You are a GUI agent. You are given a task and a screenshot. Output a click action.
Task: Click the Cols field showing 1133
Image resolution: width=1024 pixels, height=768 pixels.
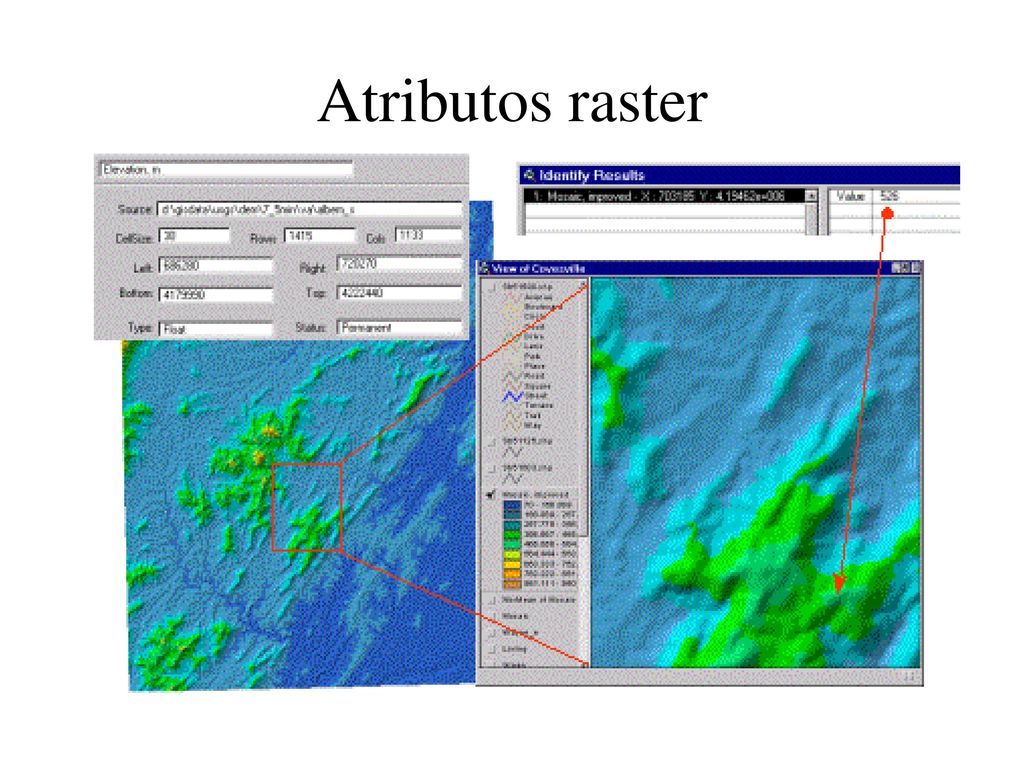(x=428, y=235)
